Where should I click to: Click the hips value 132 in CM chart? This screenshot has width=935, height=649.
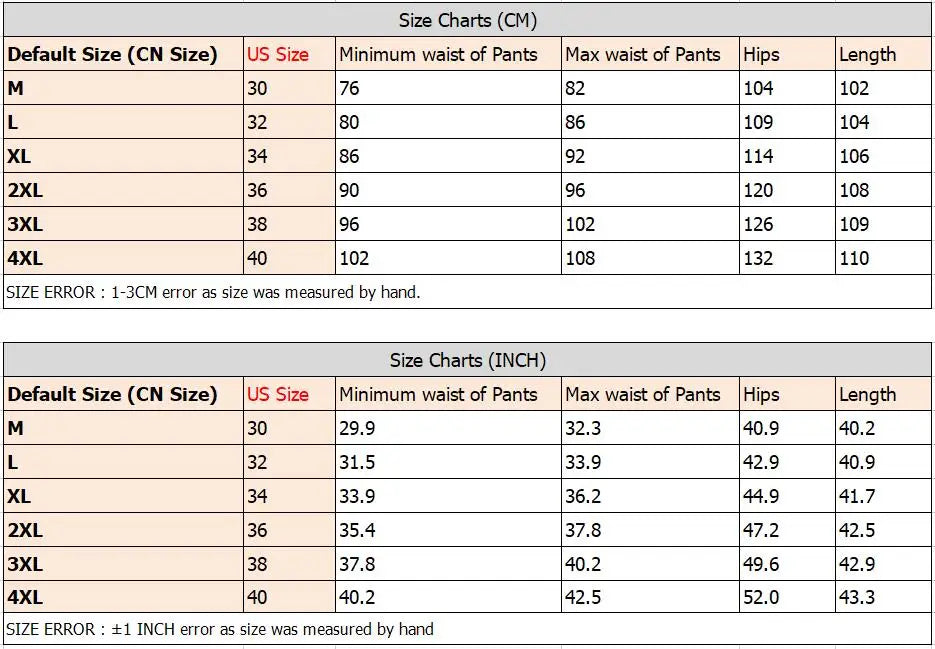[x=758, y=258]
